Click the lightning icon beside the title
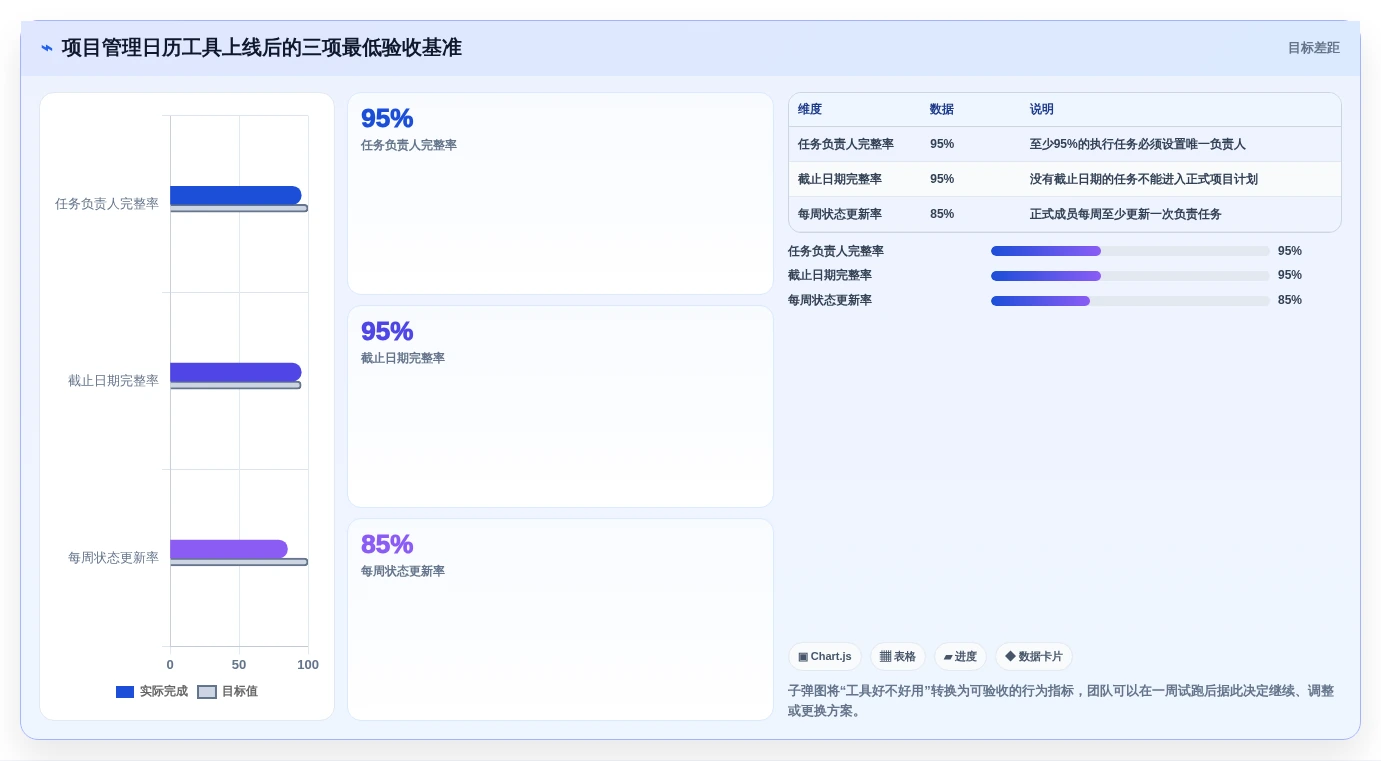Image resolution: width=1381 pixels, height=761 pixels. pyautogui.click(x=47, y=48)
